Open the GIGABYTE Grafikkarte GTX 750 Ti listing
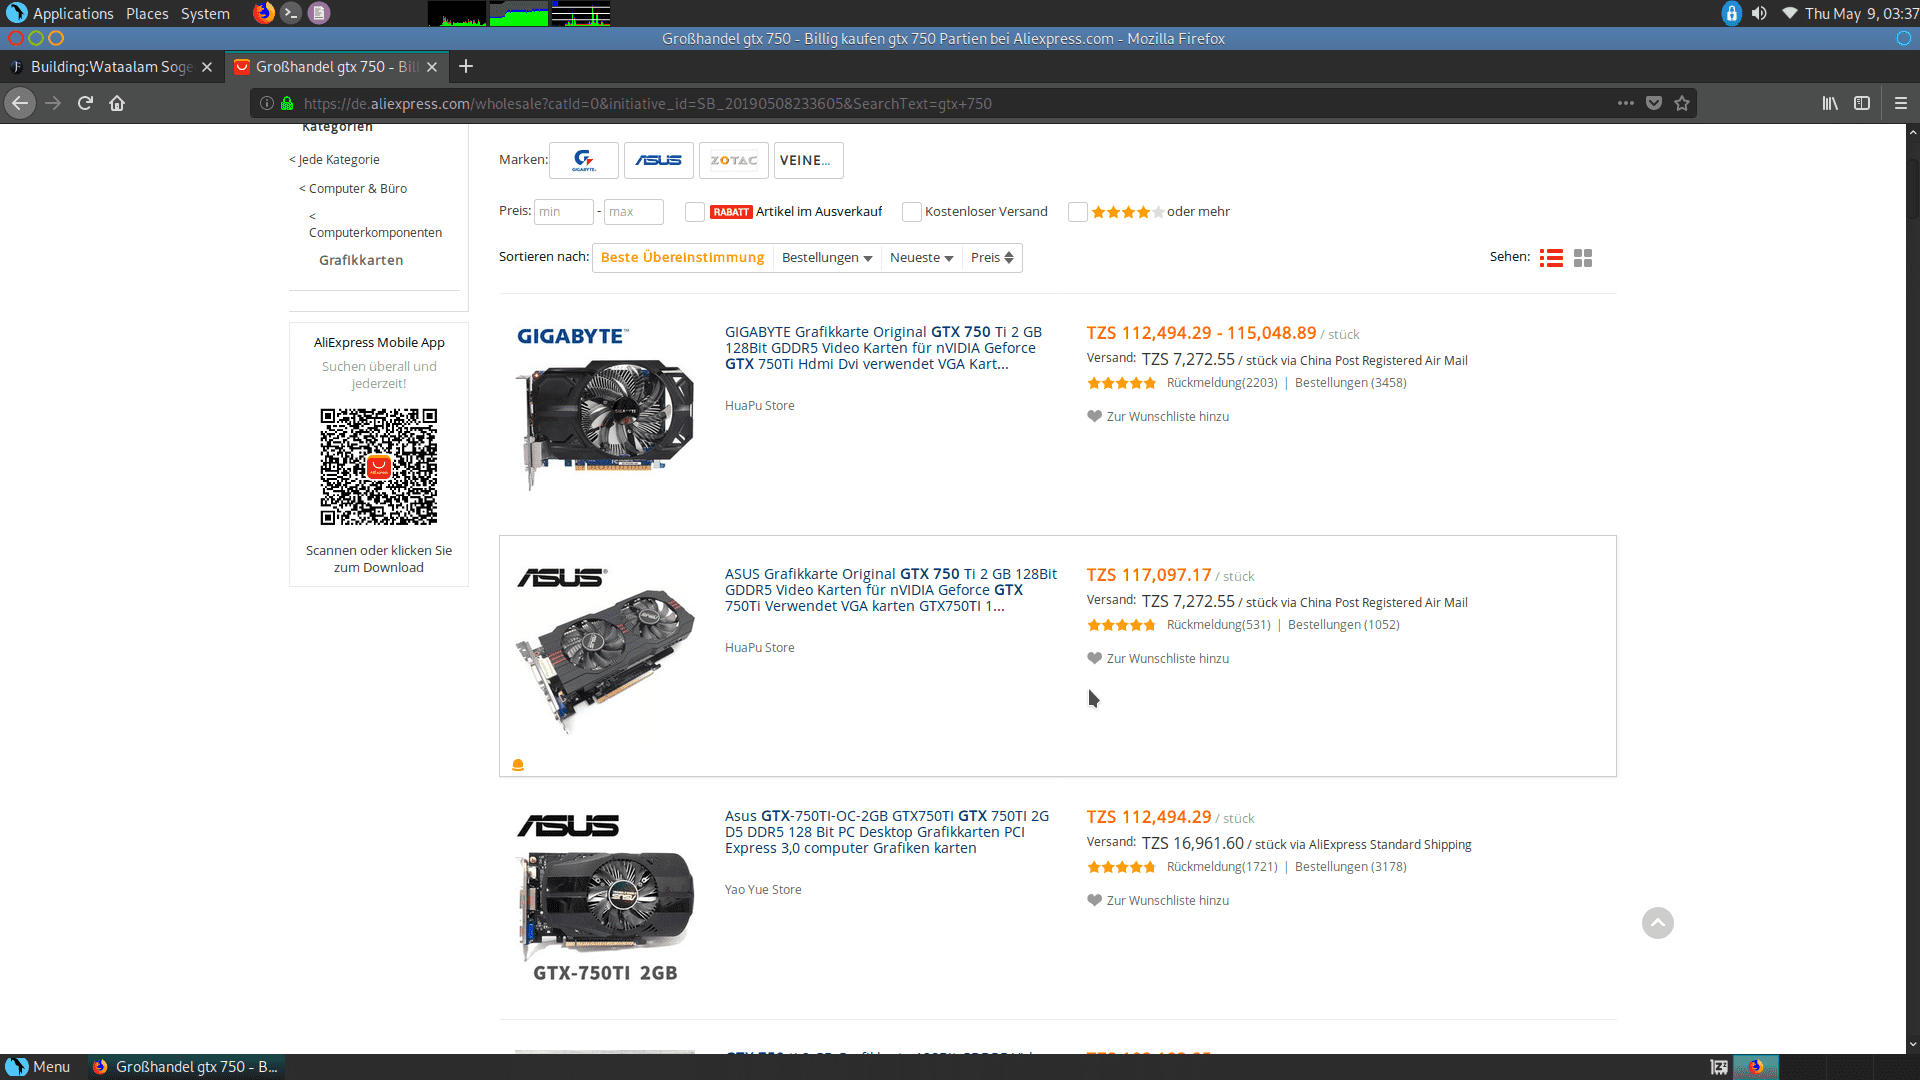Viewport: 1920px width, 1080px height. click(883, 348)
